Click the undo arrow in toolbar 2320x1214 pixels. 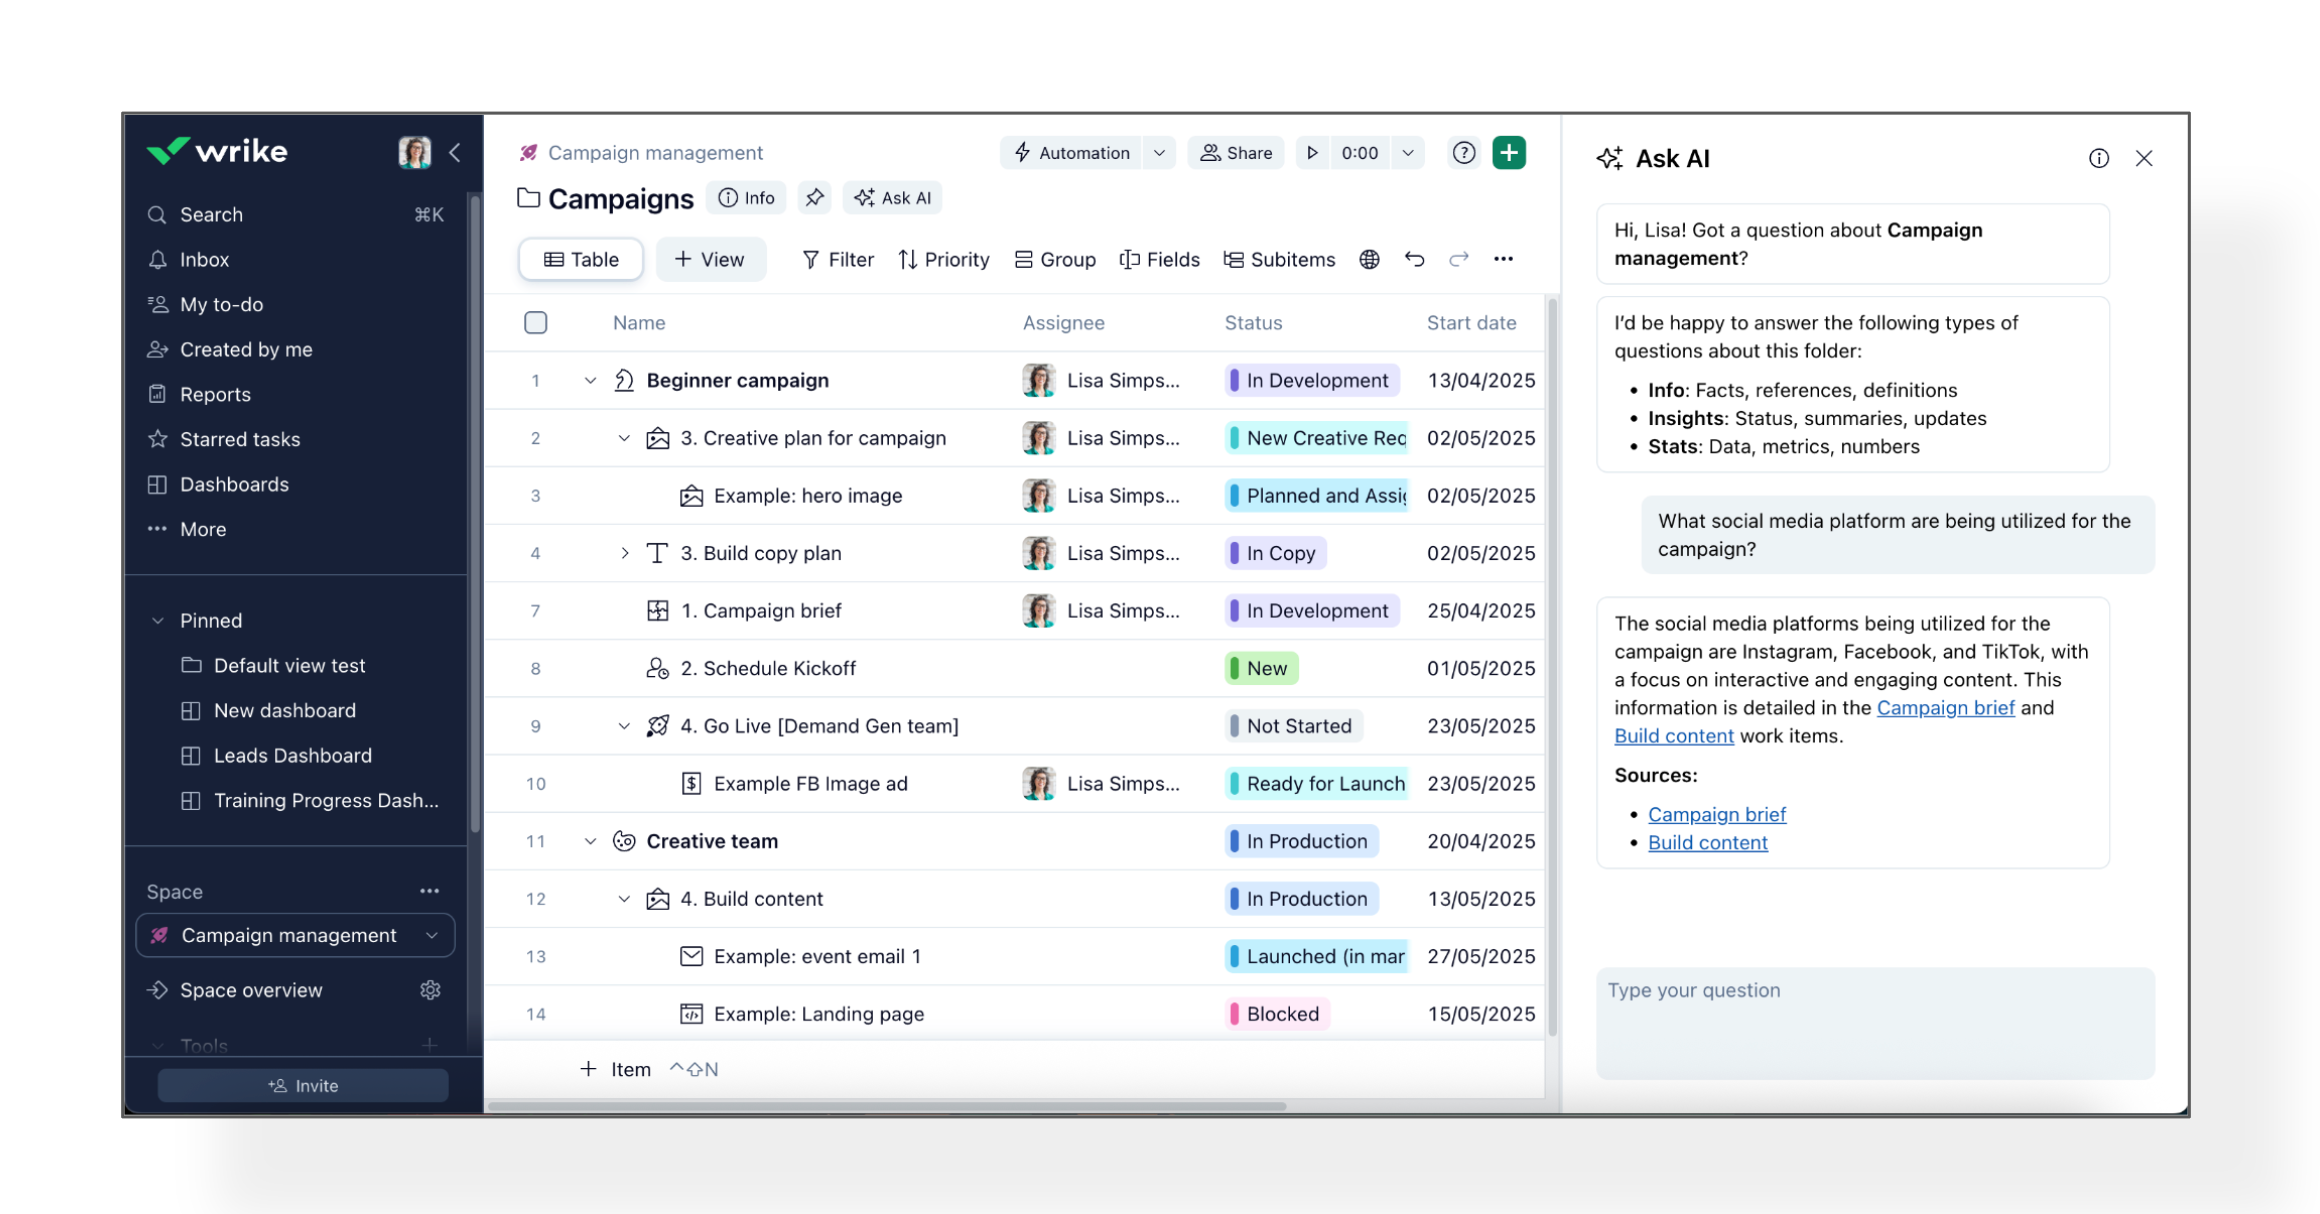point(1414,260)
